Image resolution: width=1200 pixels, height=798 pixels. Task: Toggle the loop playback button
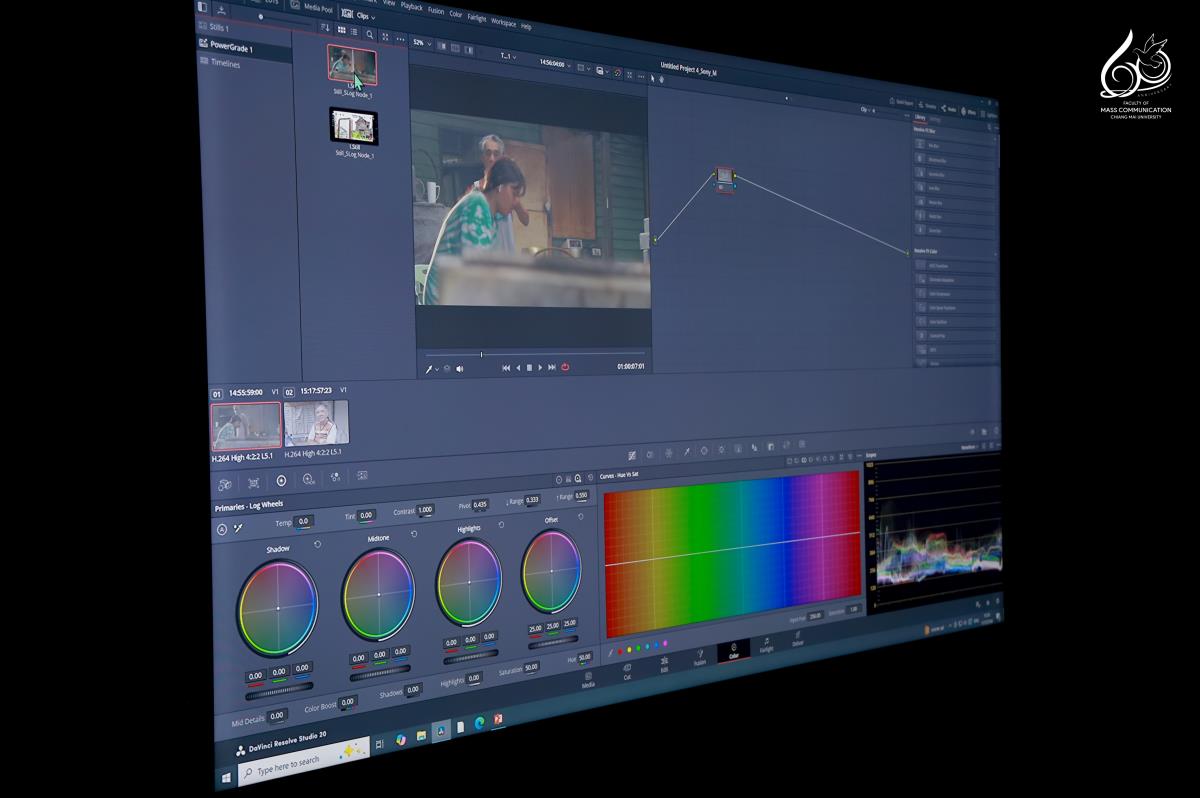click(565, 367)
